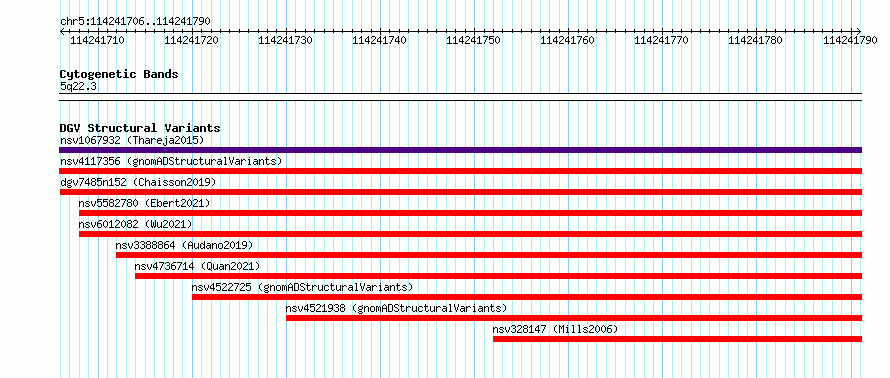Open variant nsv1067932 (Thareja2015) label
The height and width of the screenshot is (378, 890).
pyautogui.click(x=132, y=140)
